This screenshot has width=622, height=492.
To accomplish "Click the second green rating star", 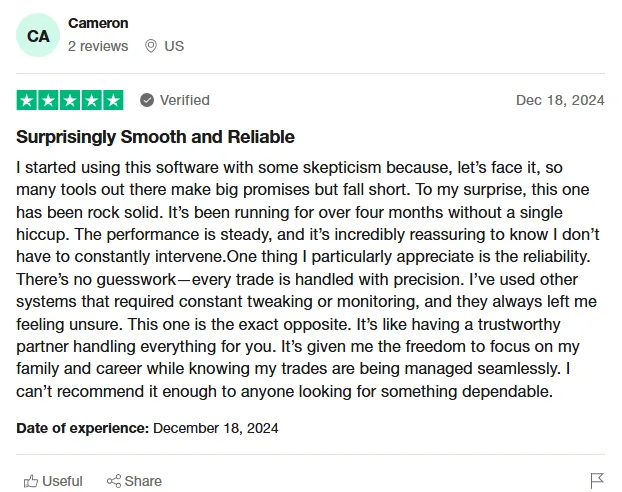I will tap(48, 100).
